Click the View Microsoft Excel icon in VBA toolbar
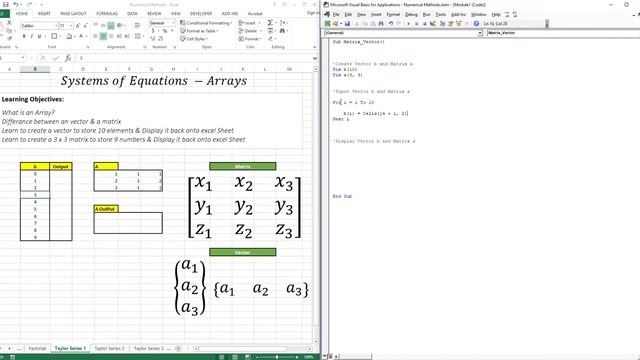The image size is (640, 360). pyautogui.click(x=328, y=24)
